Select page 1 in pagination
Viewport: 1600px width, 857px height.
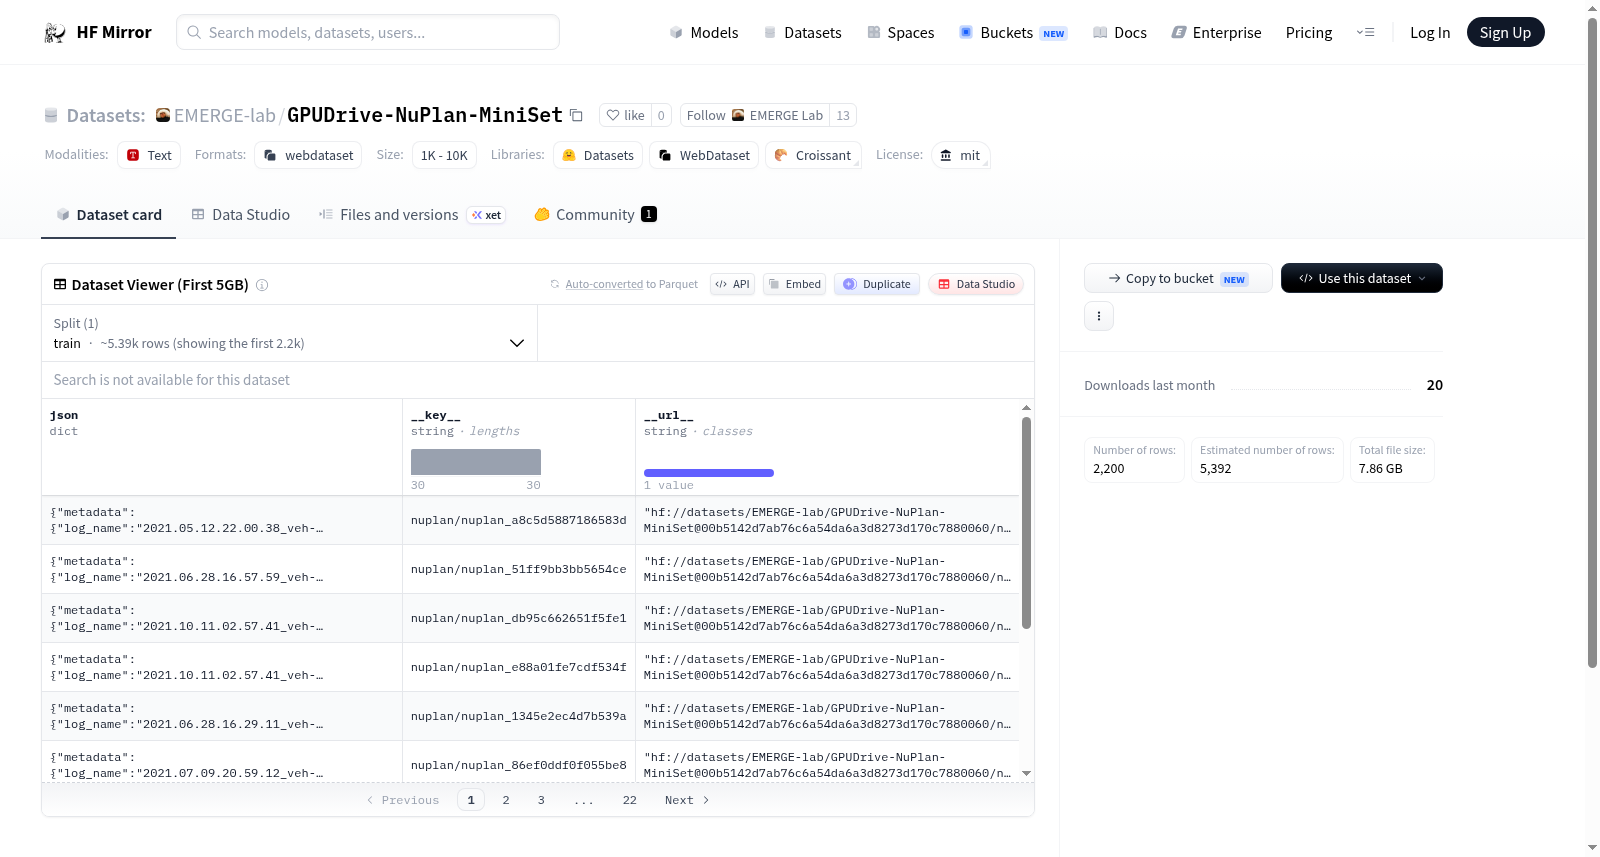click(x=471, y=800)
